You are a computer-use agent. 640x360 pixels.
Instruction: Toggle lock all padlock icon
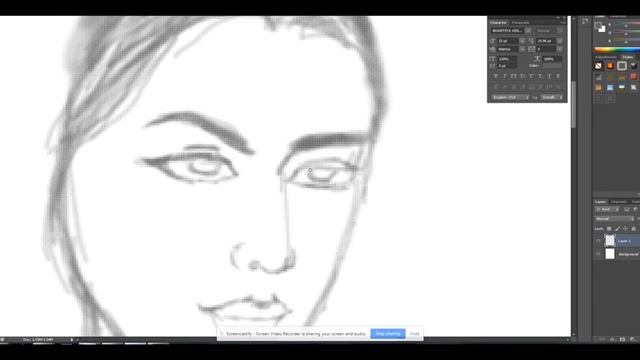click(x=633, y=229)
